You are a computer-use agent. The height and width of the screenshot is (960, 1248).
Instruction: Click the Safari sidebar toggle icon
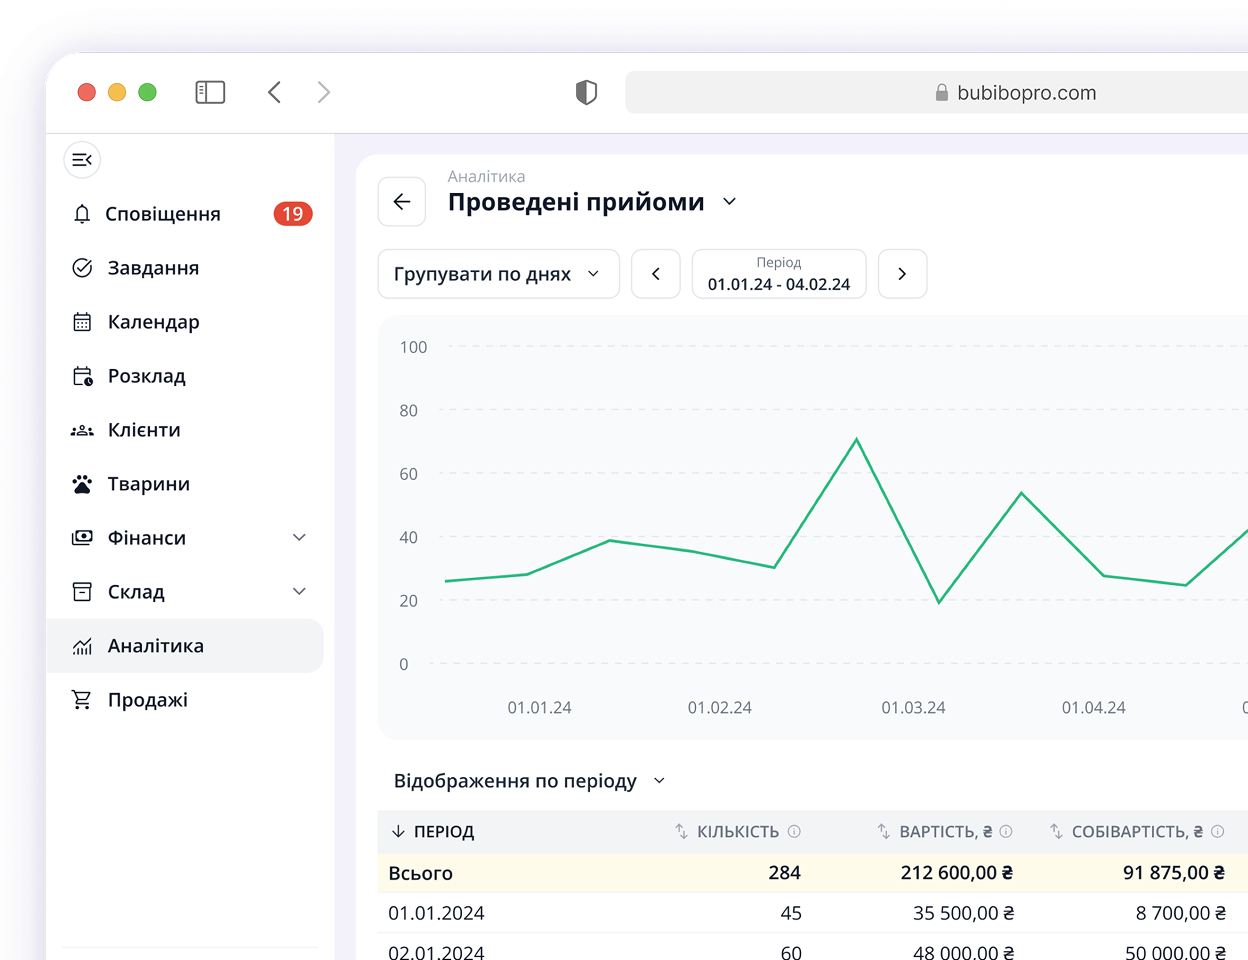[210, 93]
